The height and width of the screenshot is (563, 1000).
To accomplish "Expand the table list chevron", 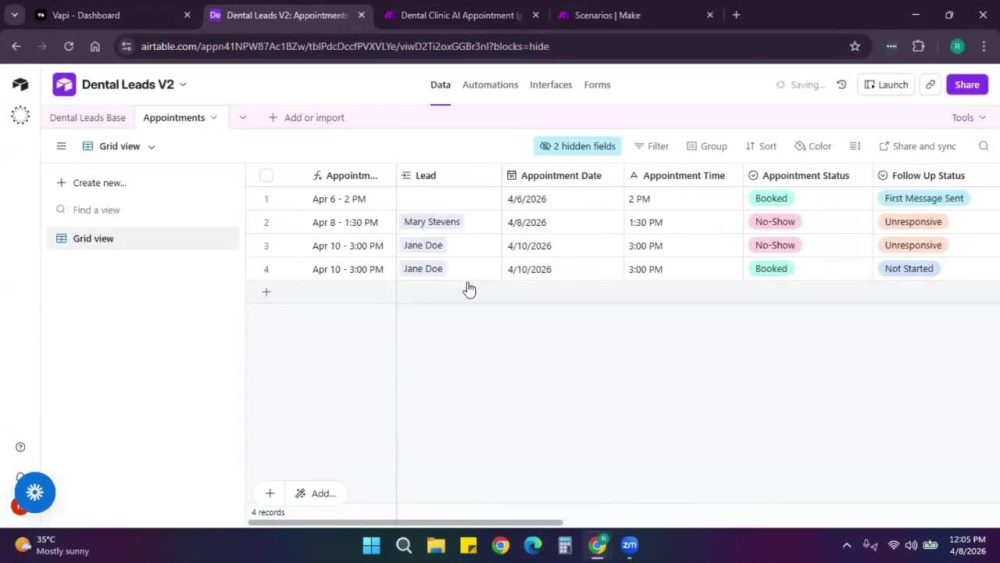I will (243, 117).
